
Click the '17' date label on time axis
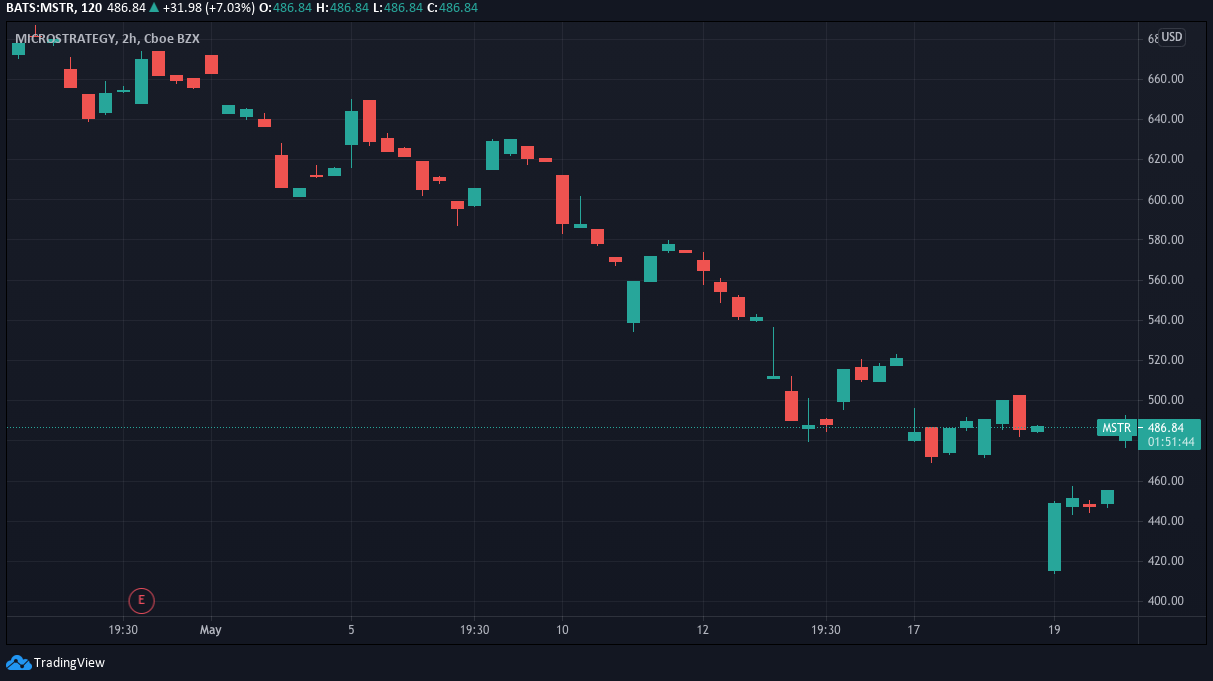click(913, 630)
